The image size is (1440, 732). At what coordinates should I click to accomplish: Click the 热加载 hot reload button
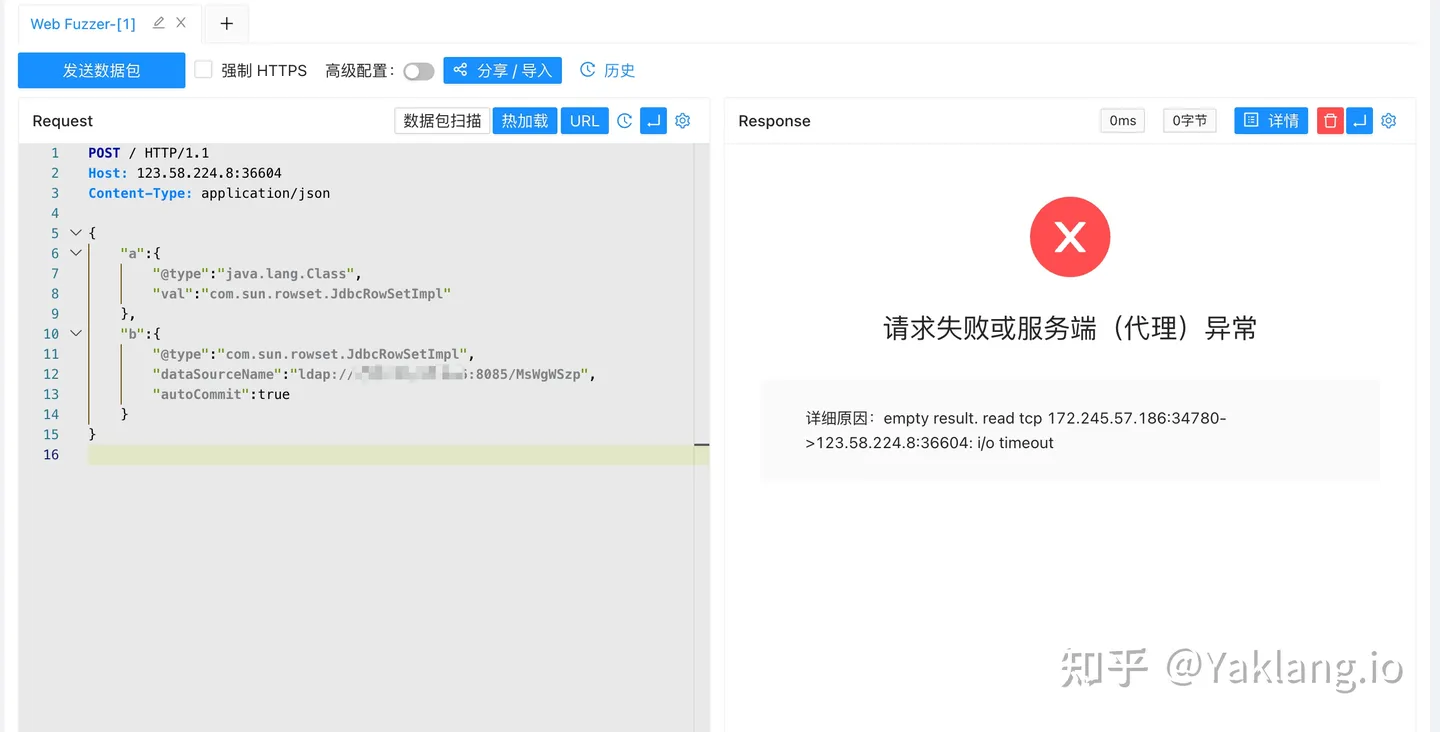click(x=525, y=121)
